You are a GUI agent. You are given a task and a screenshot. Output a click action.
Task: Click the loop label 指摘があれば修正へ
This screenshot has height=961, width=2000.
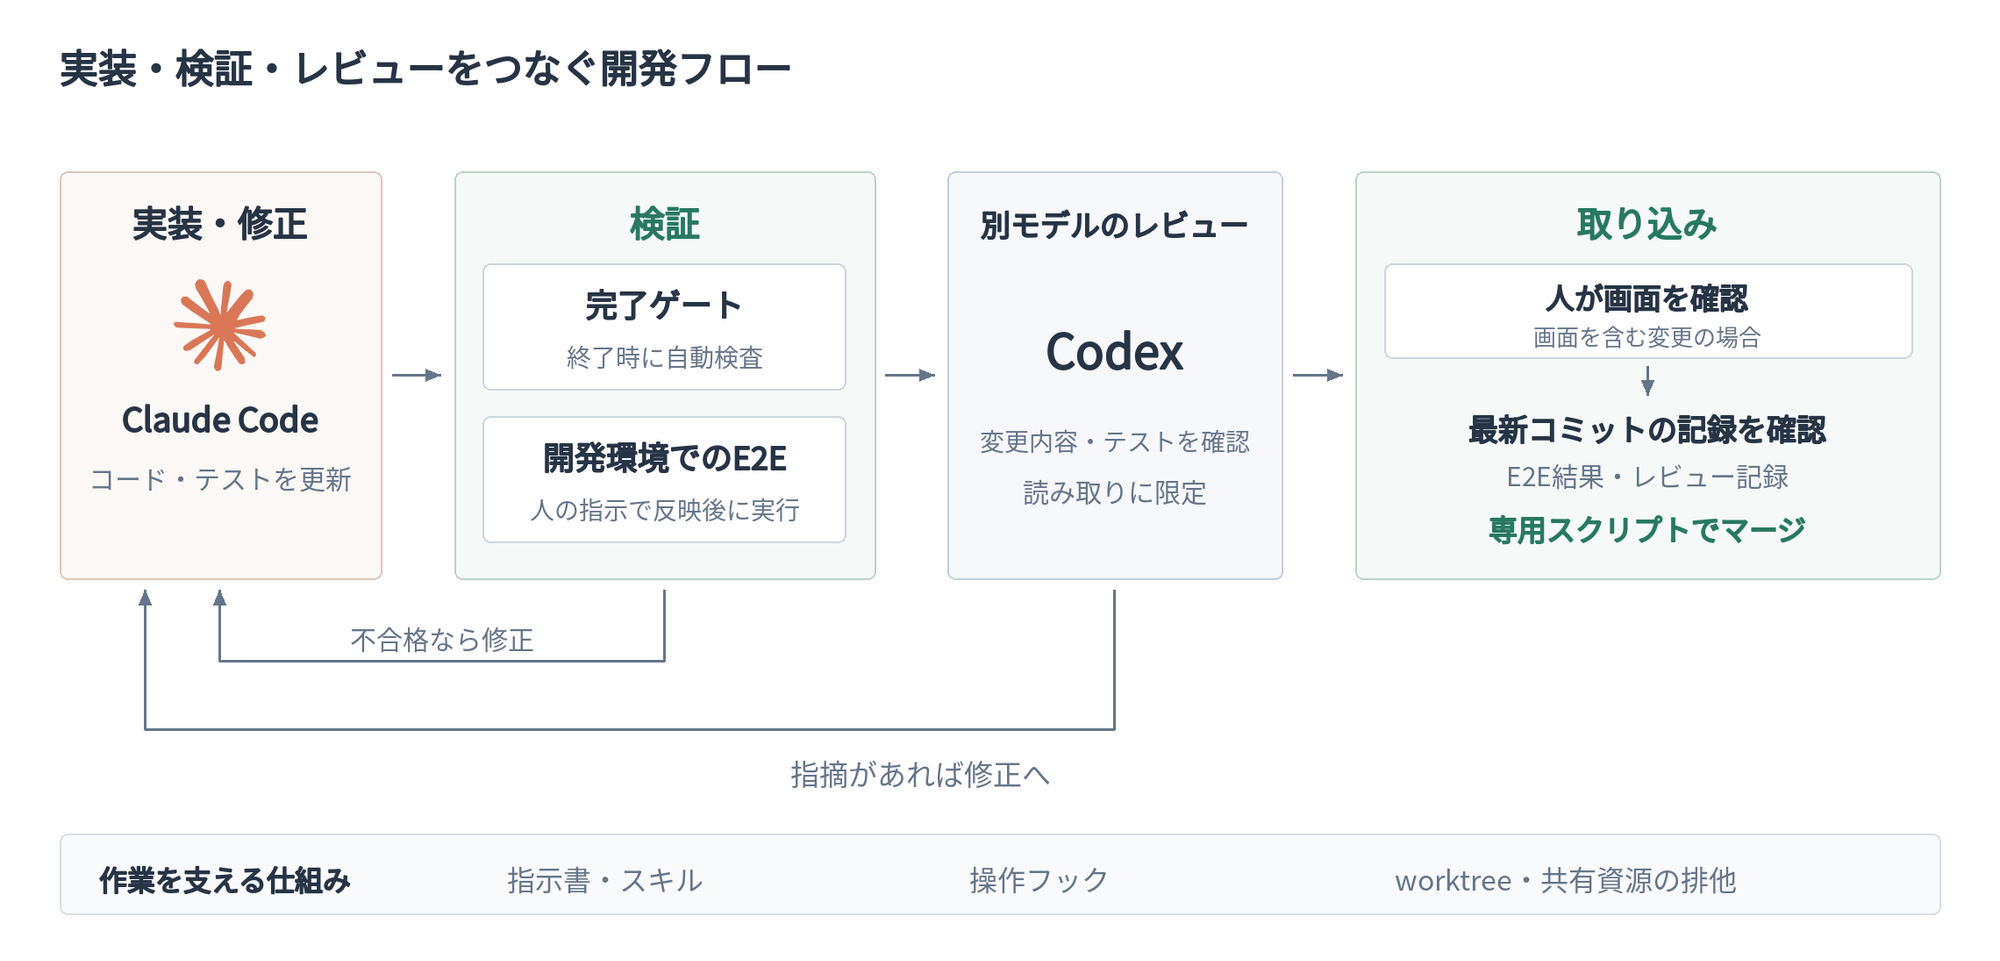[x=920, y=775]
